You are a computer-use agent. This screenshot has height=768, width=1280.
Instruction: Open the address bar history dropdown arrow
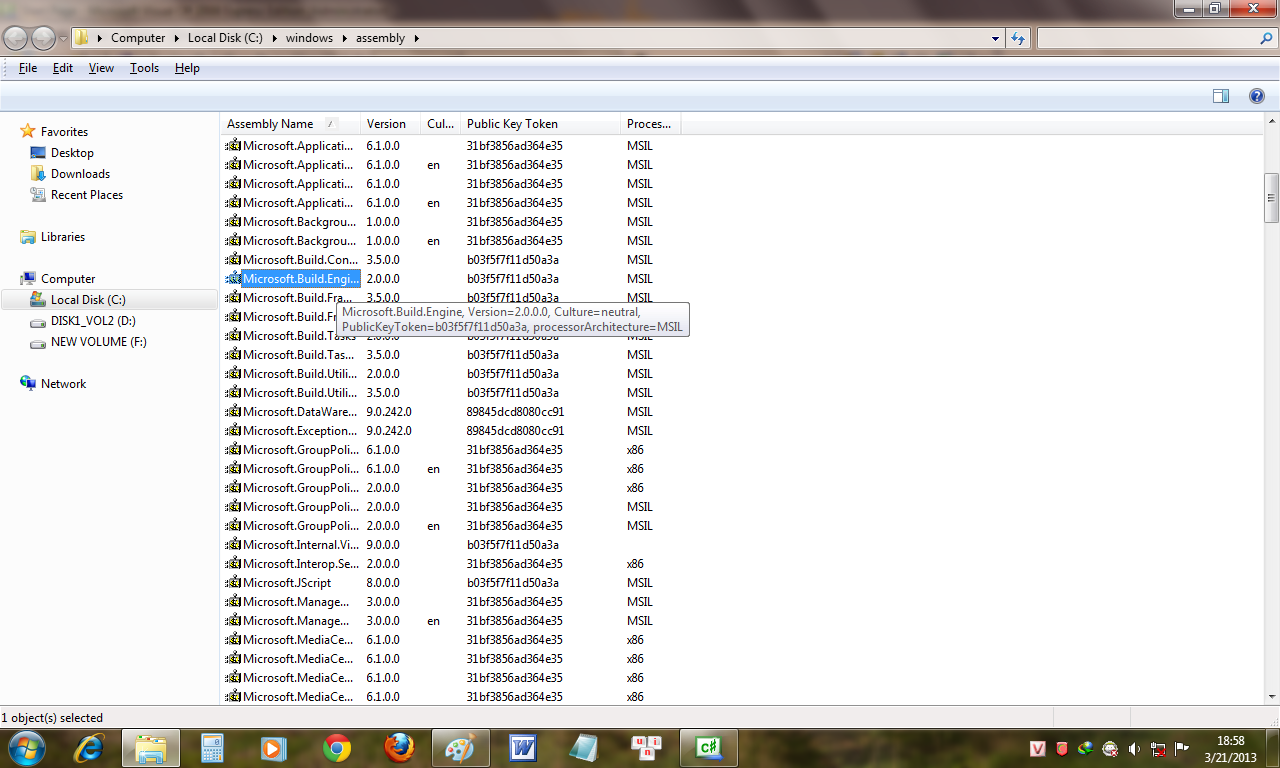click(x=996, y=38)
